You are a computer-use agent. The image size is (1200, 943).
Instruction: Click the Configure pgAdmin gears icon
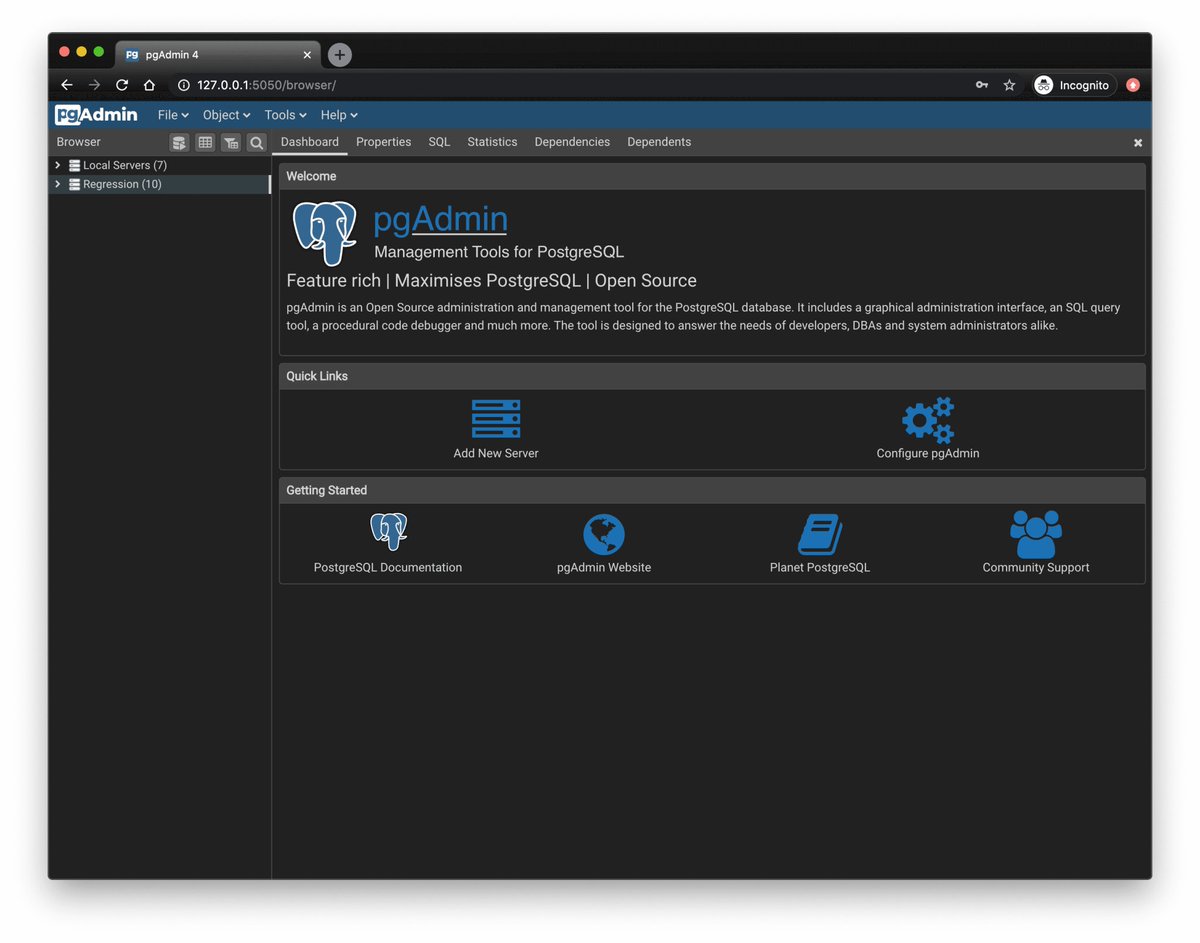tap(928, 420)
